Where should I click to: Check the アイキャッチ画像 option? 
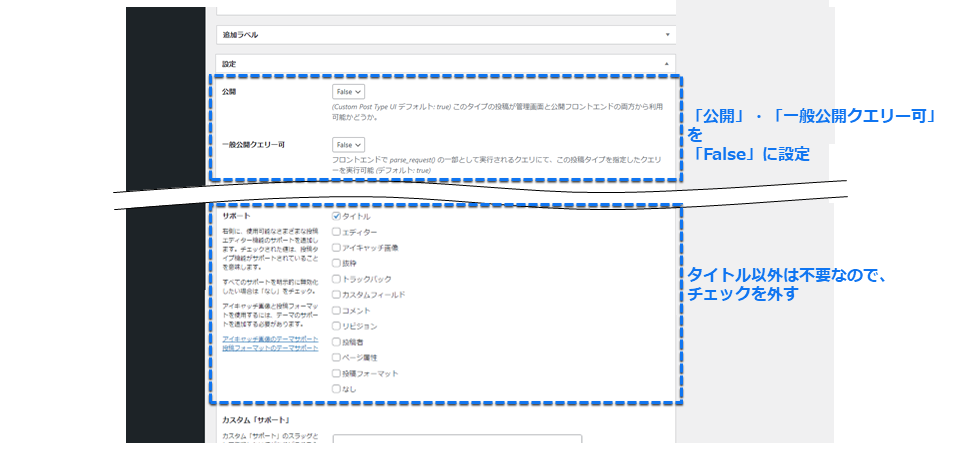click(337, 247)
